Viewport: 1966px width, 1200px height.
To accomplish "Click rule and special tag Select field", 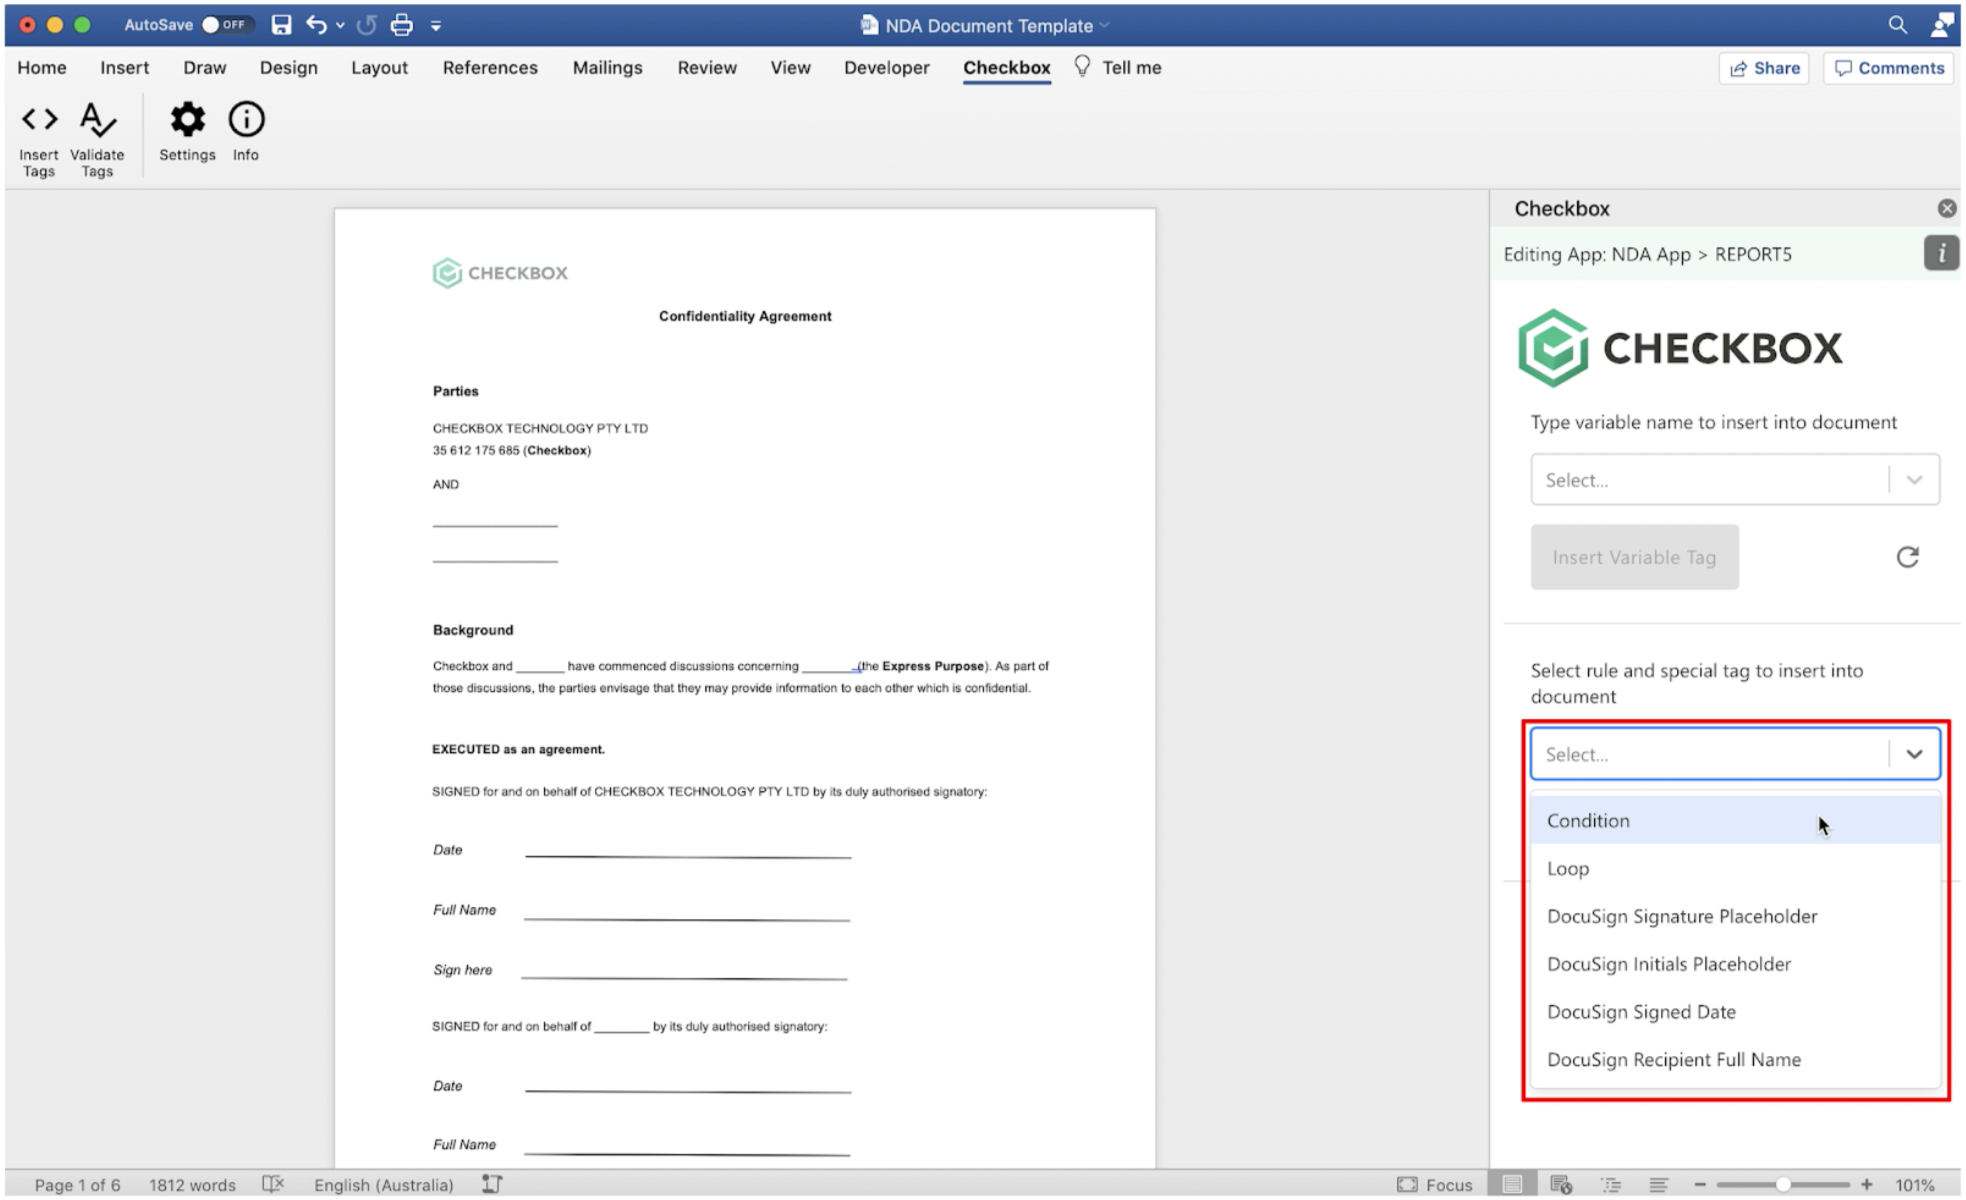I will (x=1734, y=754).
